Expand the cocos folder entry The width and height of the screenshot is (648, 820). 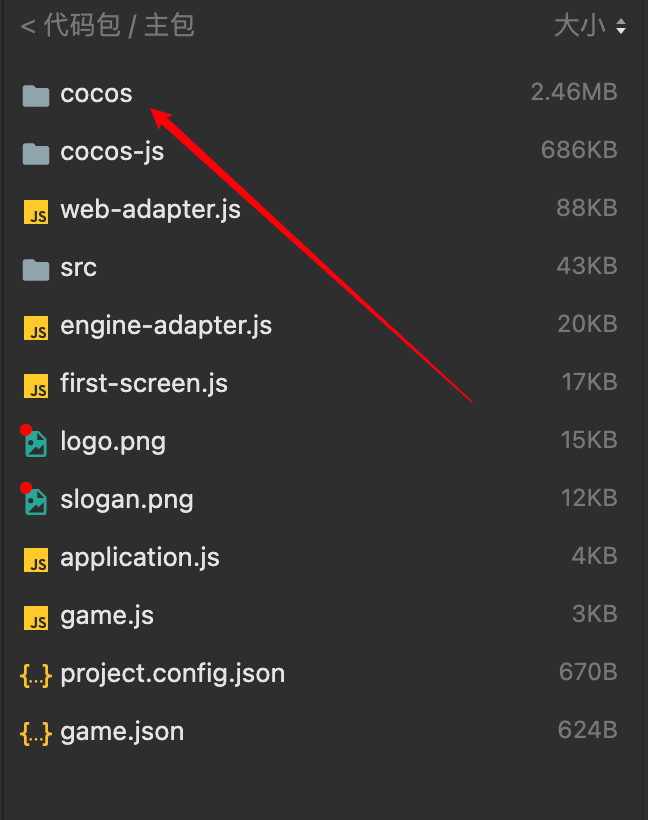pyautogui.click(x=96, y=94)
